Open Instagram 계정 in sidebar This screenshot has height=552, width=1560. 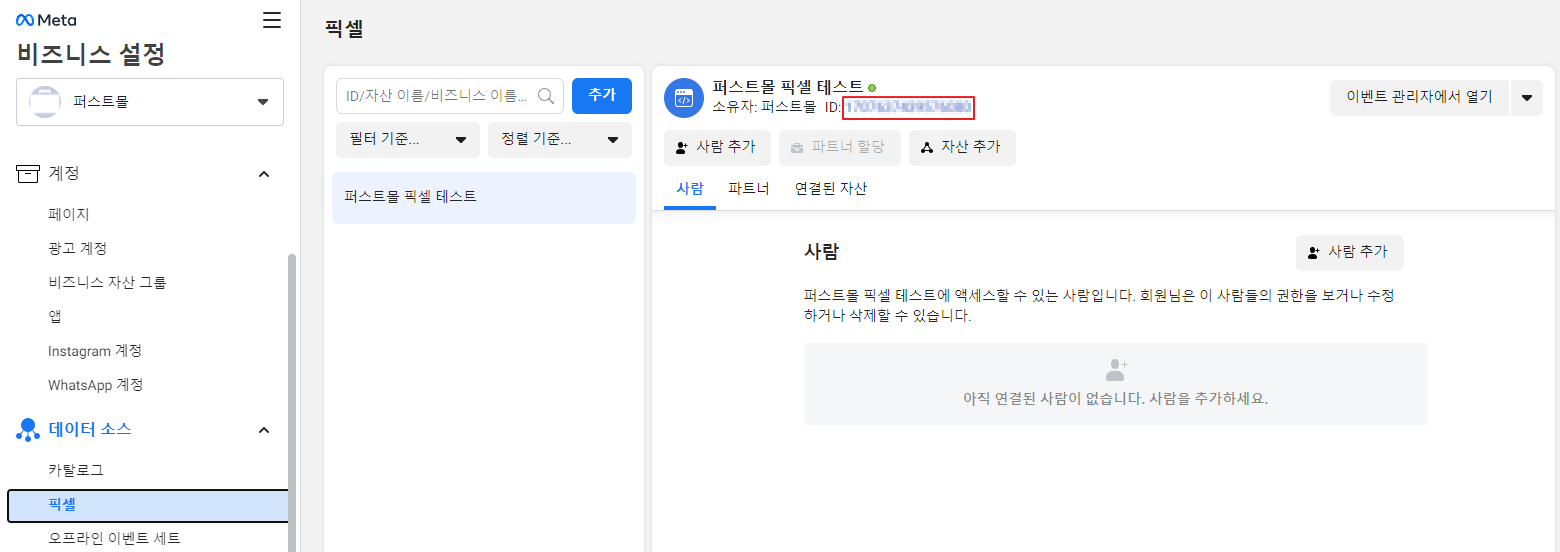point(95,351)
